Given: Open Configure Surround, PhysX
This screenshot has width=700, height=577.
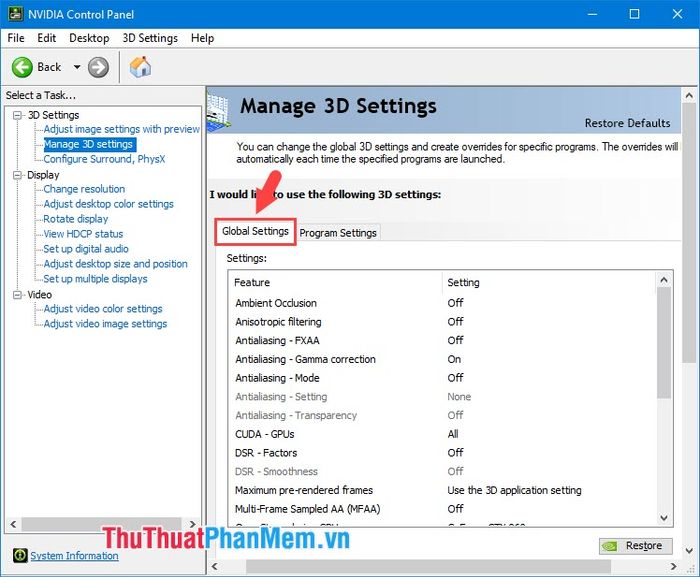Looking at the screenshot, I should pyautogui.click(x=104, y=159).
